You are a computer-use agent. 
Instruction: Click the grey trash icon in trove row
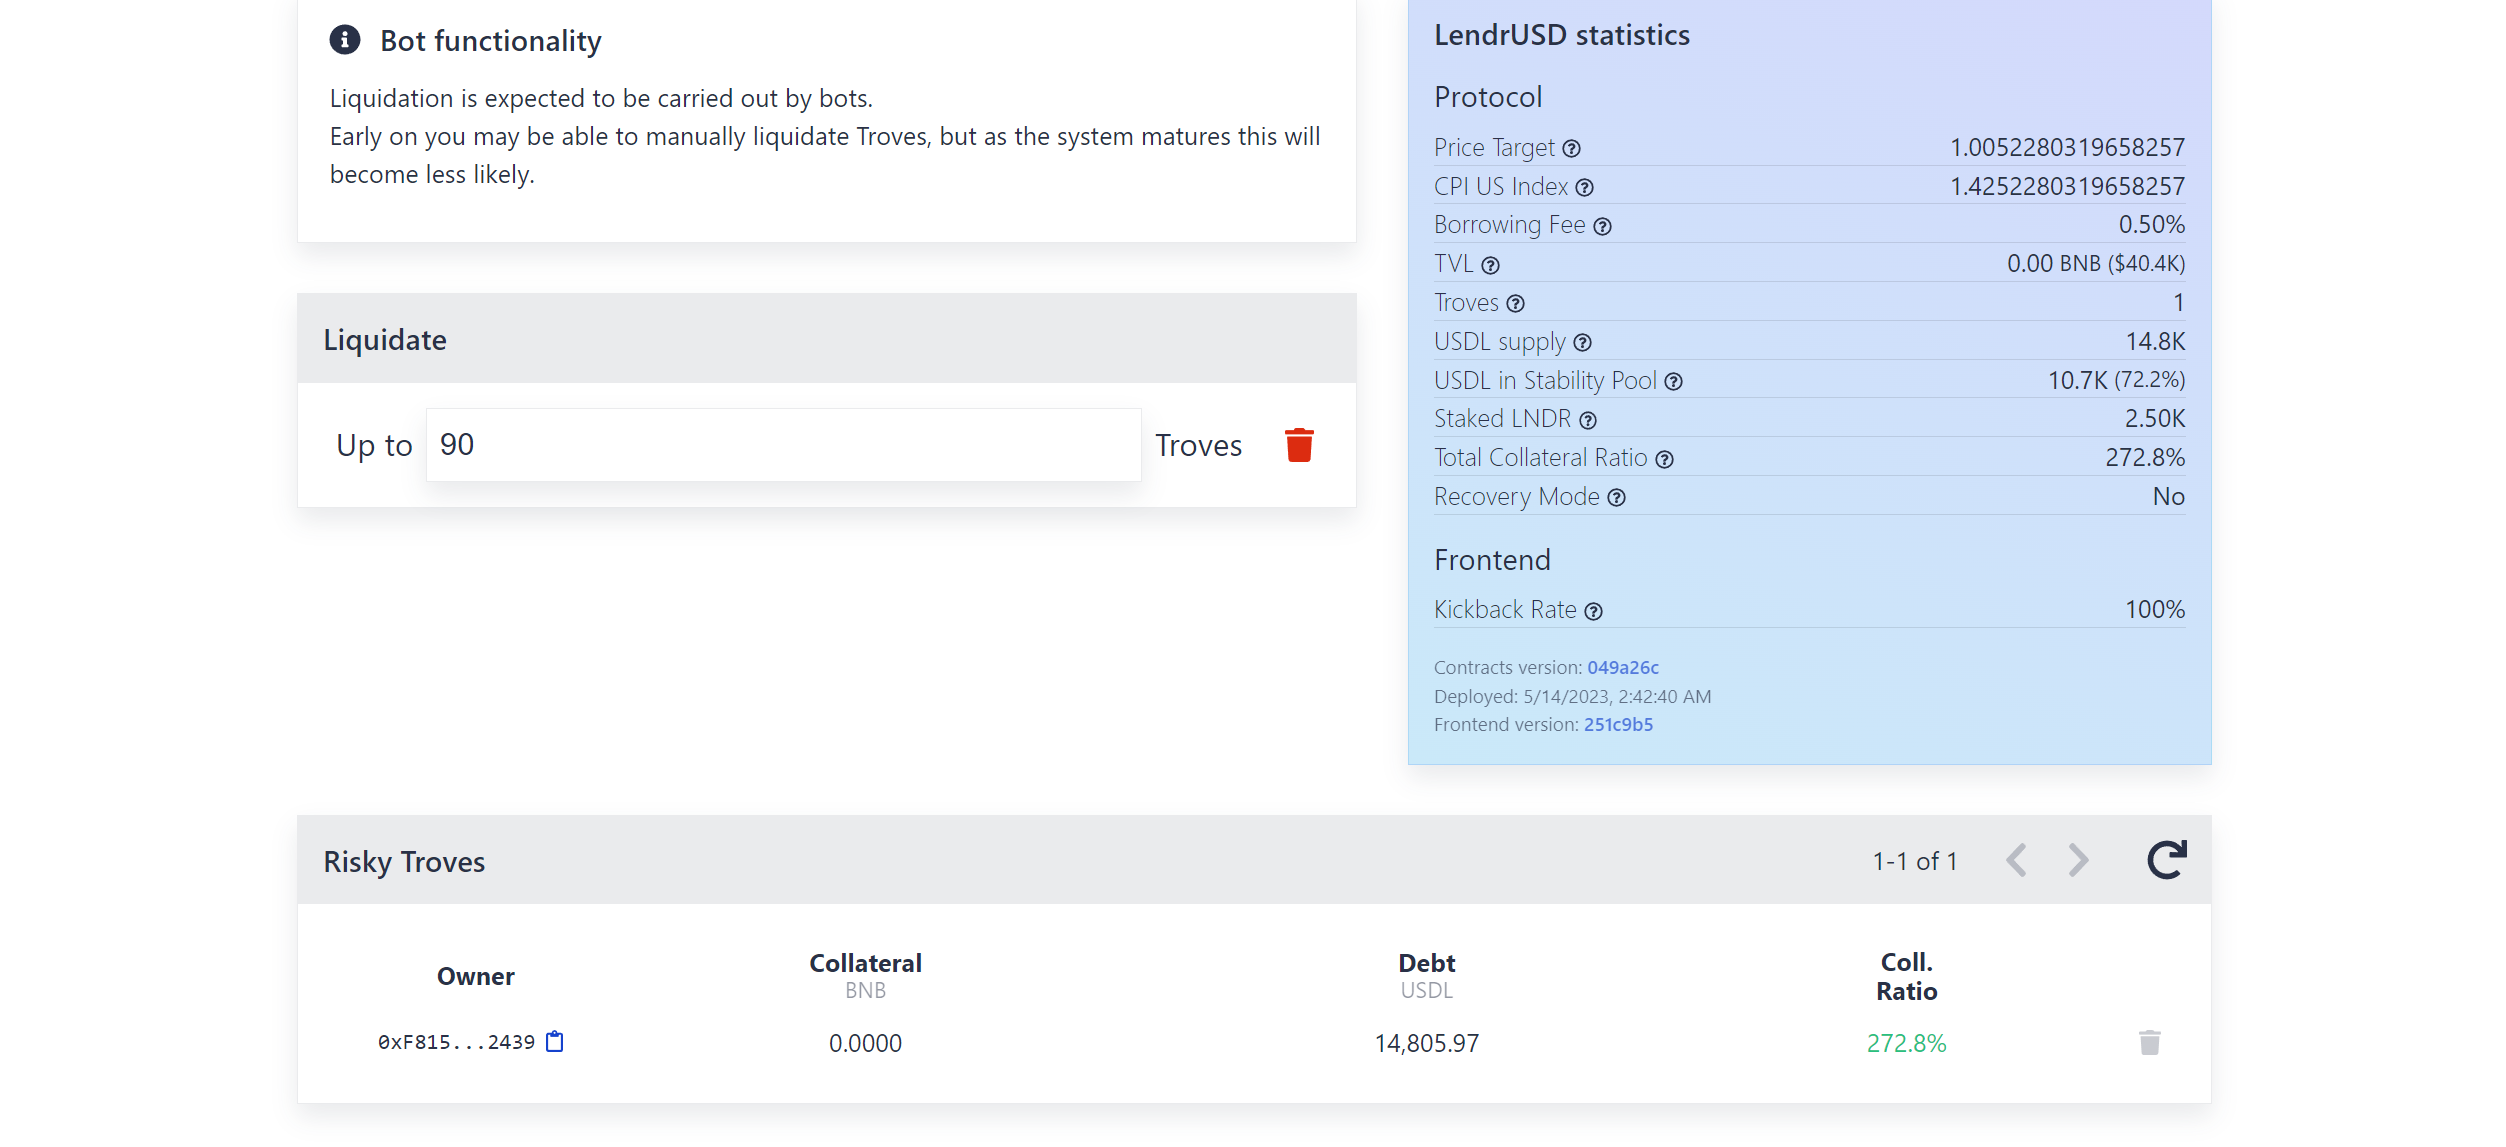[2149, 1043]
